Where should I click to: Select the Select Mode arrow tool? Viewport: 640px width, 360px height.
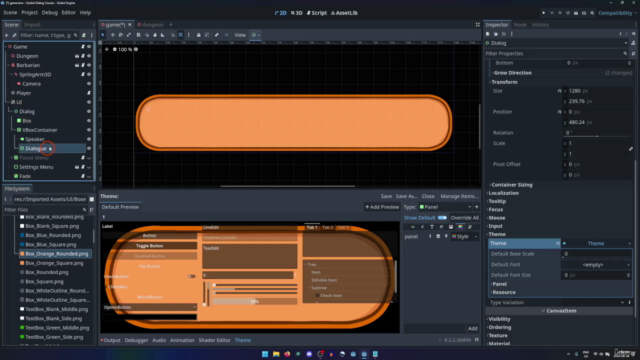(103, 35)
